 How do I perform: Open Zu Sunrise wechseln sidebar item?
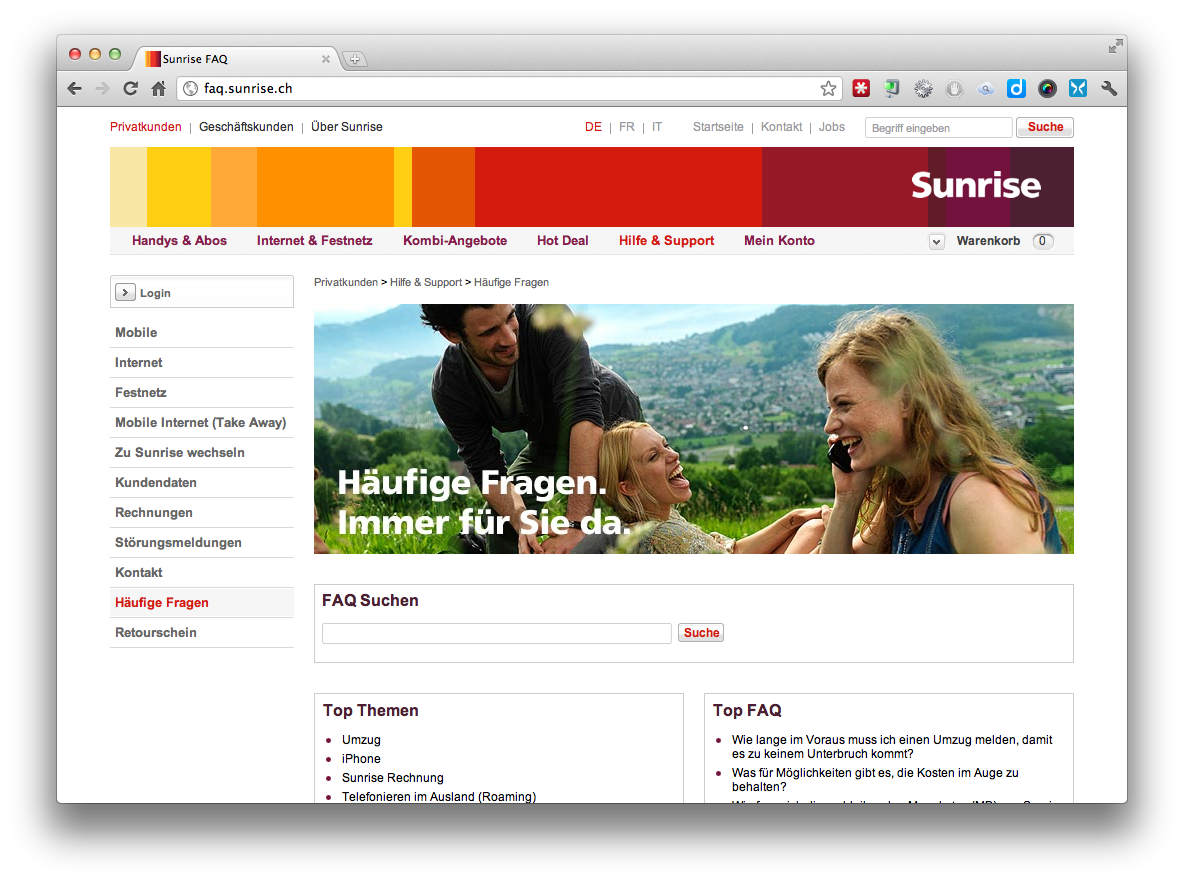[x=202, y=452]
